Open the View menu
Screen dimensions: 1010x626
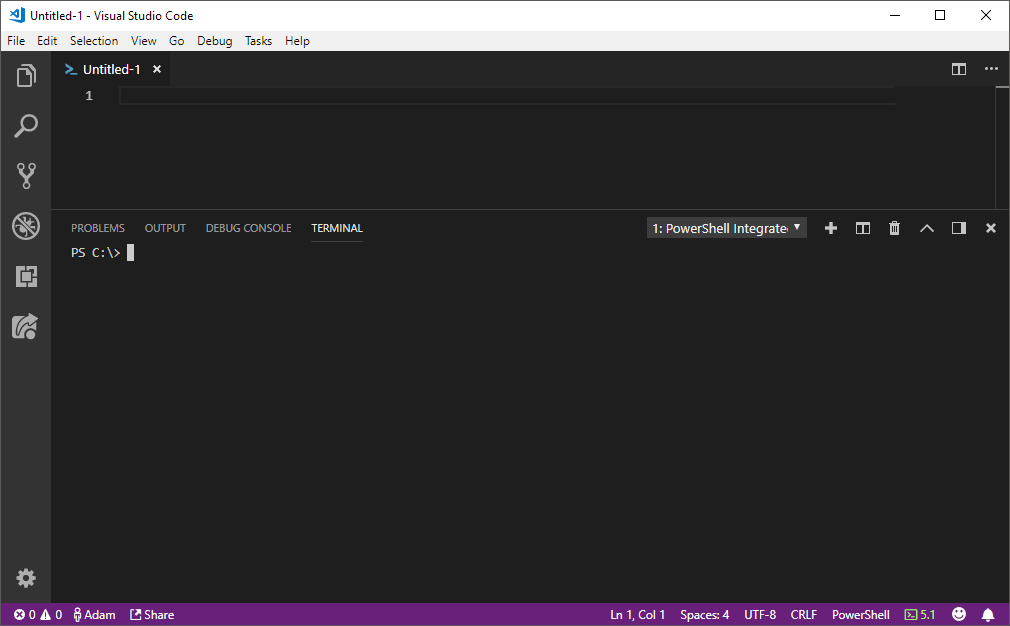144,41
